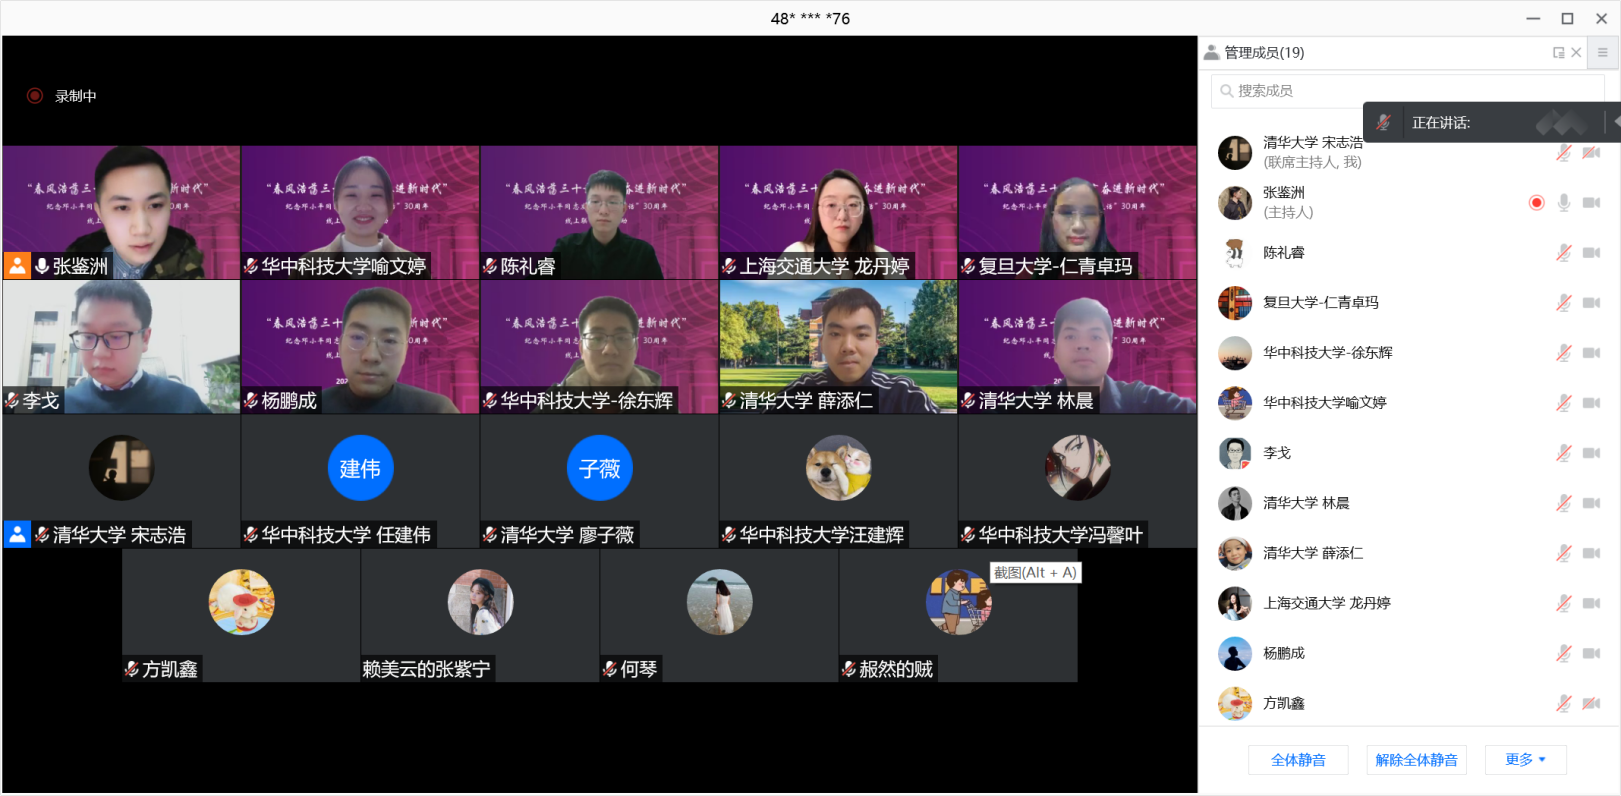
Task: Pop out the member panel window
Action: click(1558, 53)
